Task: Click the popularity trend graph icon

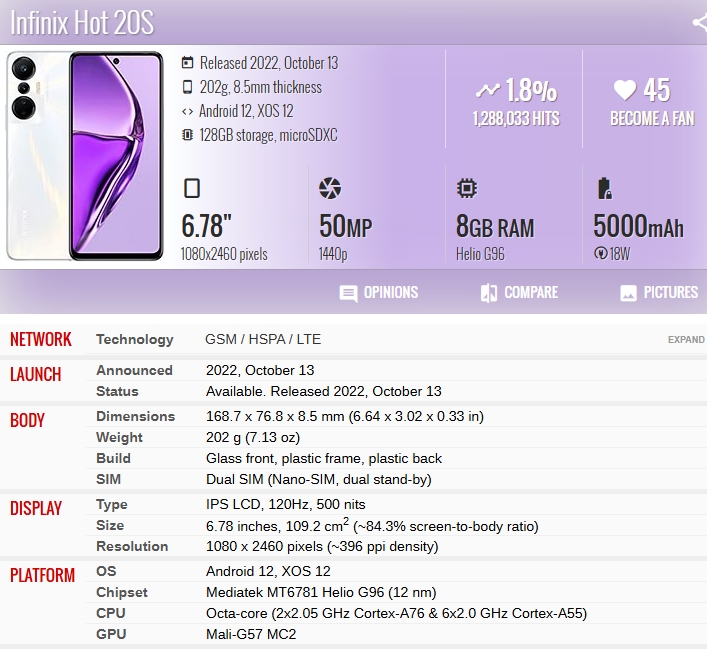Action: coord(487,91)
